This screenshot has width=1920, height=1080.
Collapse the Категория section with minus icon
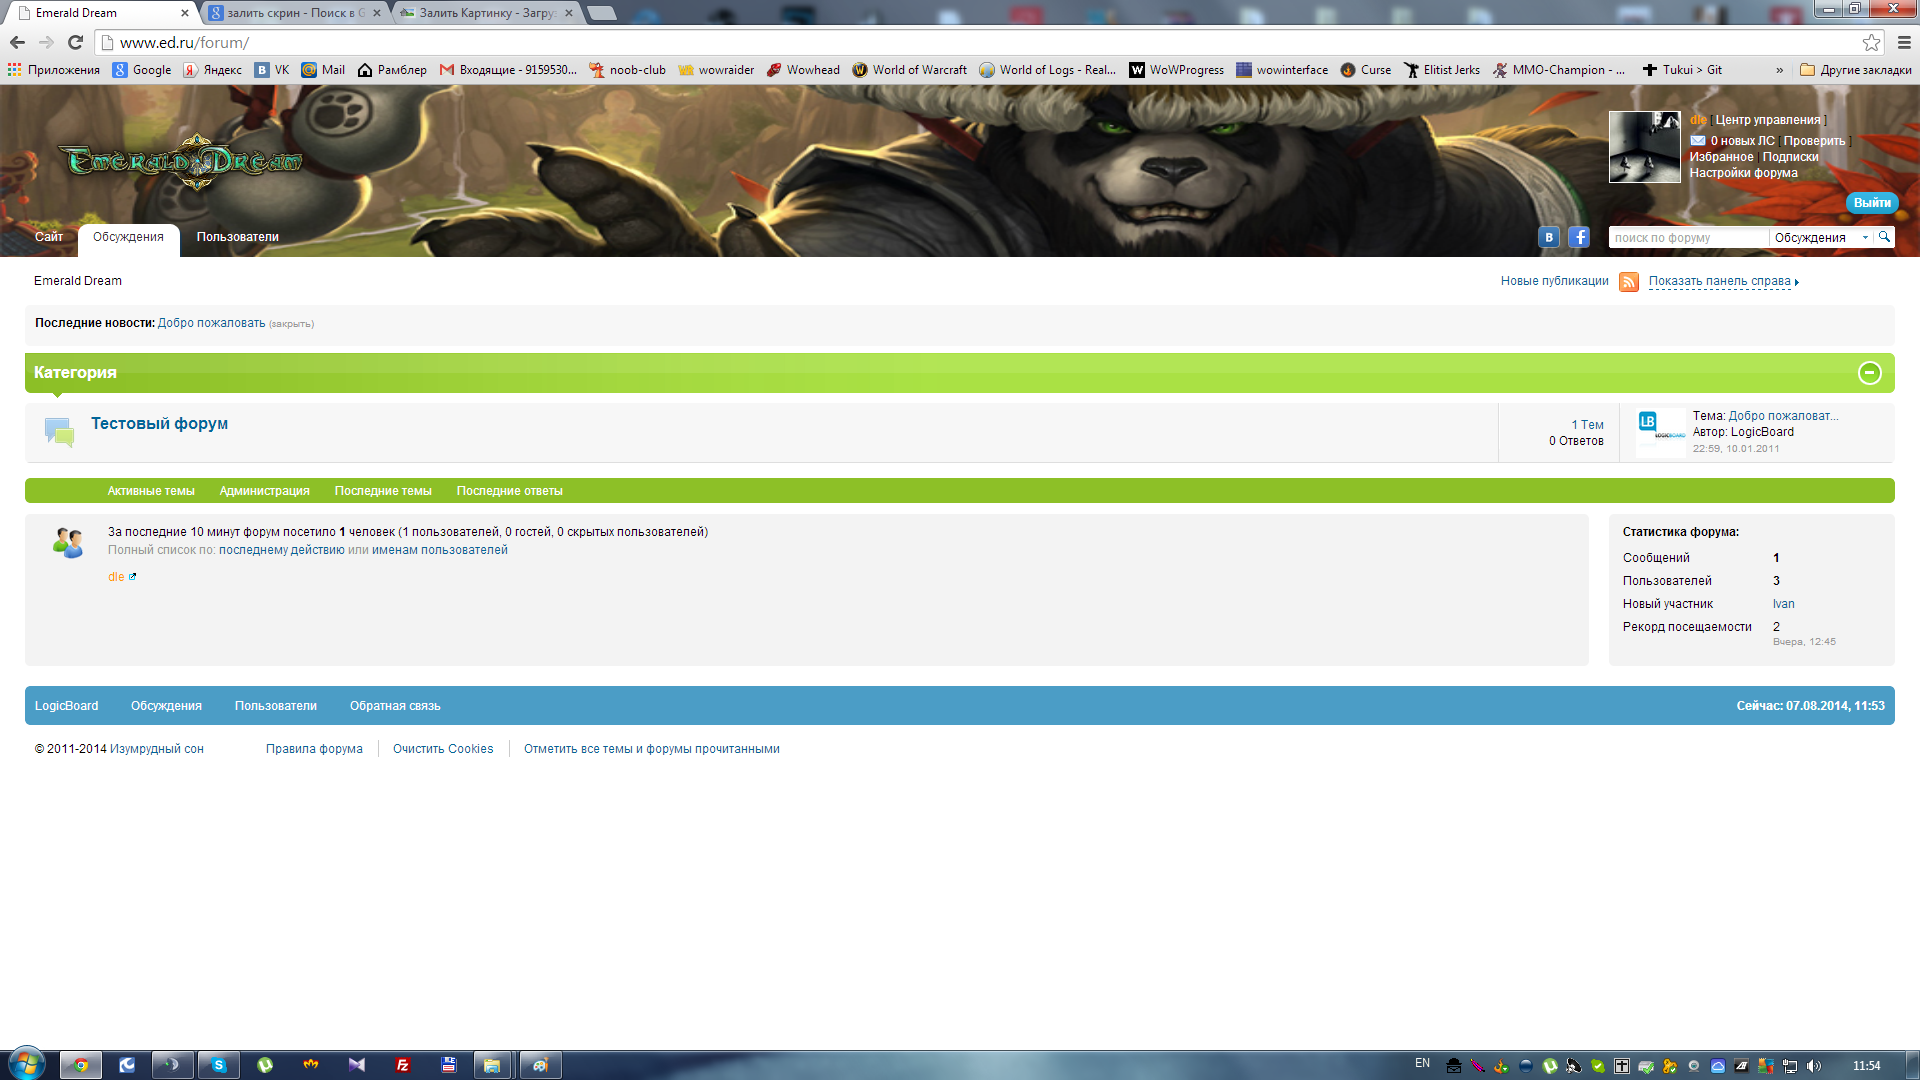[x=1869, y=373]
